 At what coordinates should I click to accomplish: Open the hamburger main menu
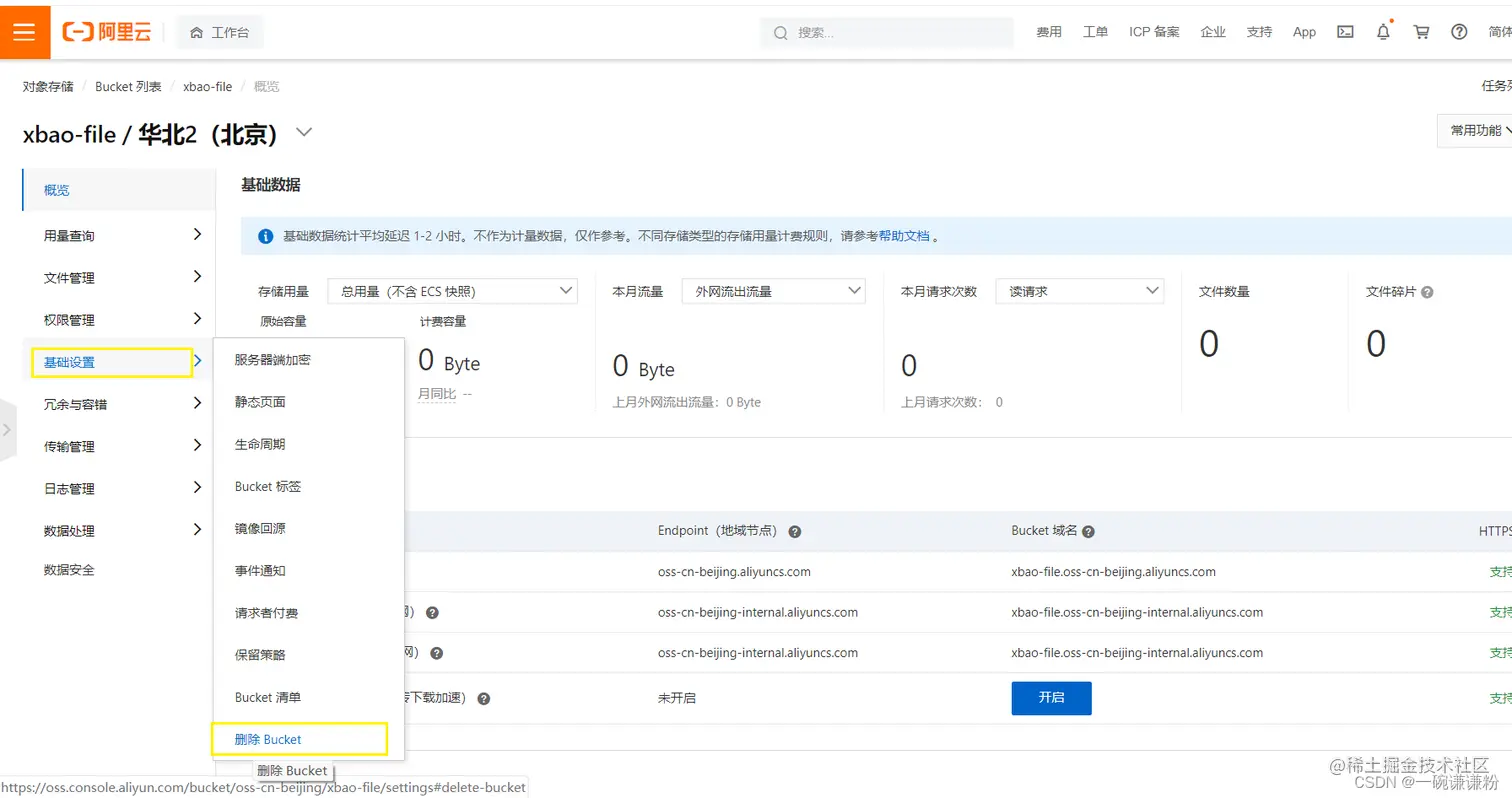[x=25, y=32]
